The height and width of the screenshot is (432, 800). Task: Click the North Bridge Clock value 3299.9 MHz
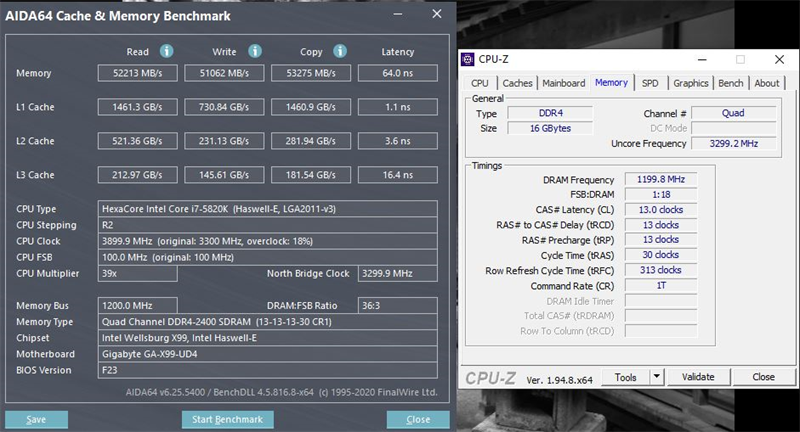coord(397,273)
